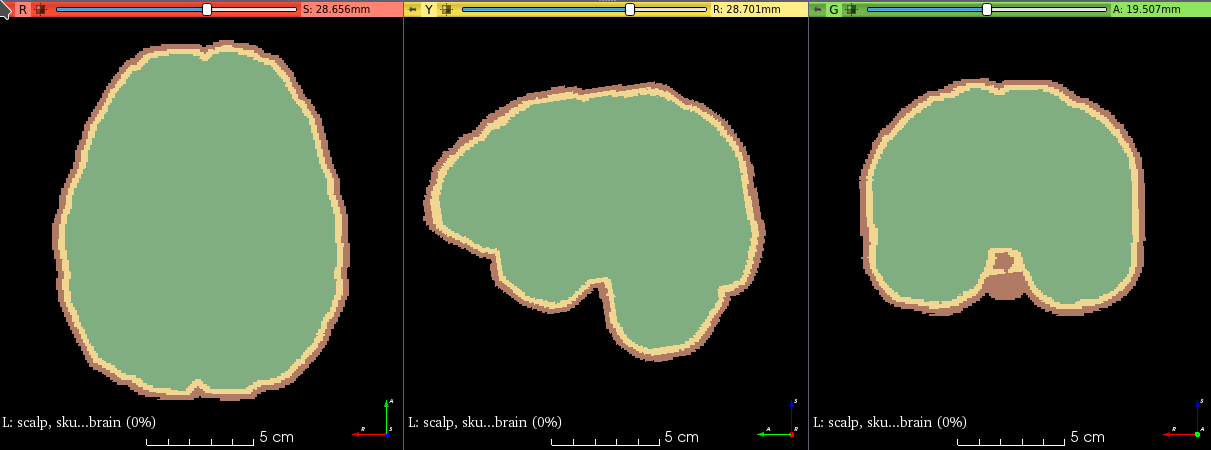Click the A: 19.507mm offset field
Image resolution: width=1211 pixels, height=450 pixels.
(1160, 9)
